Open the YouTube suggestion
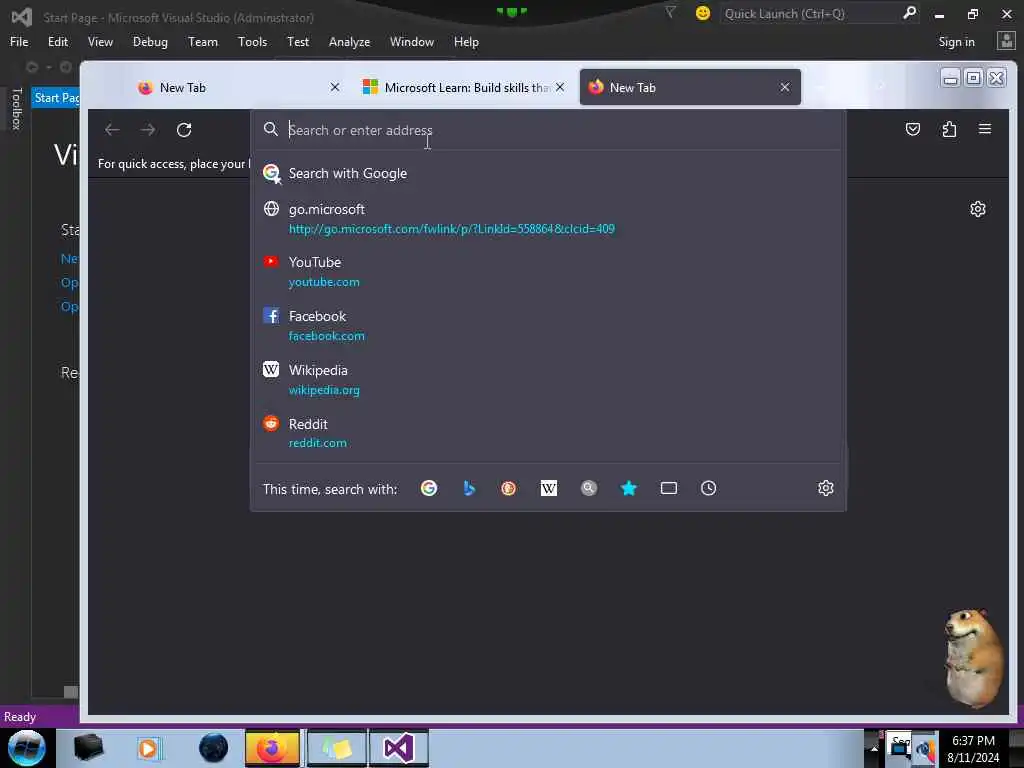 tap(548, 272)
